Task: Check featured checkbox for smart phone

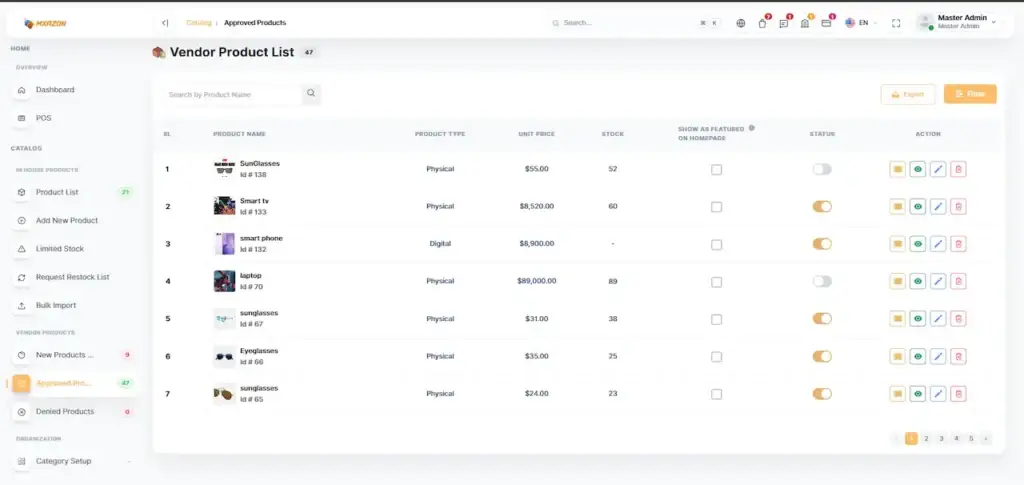Action: coord(716,245)
